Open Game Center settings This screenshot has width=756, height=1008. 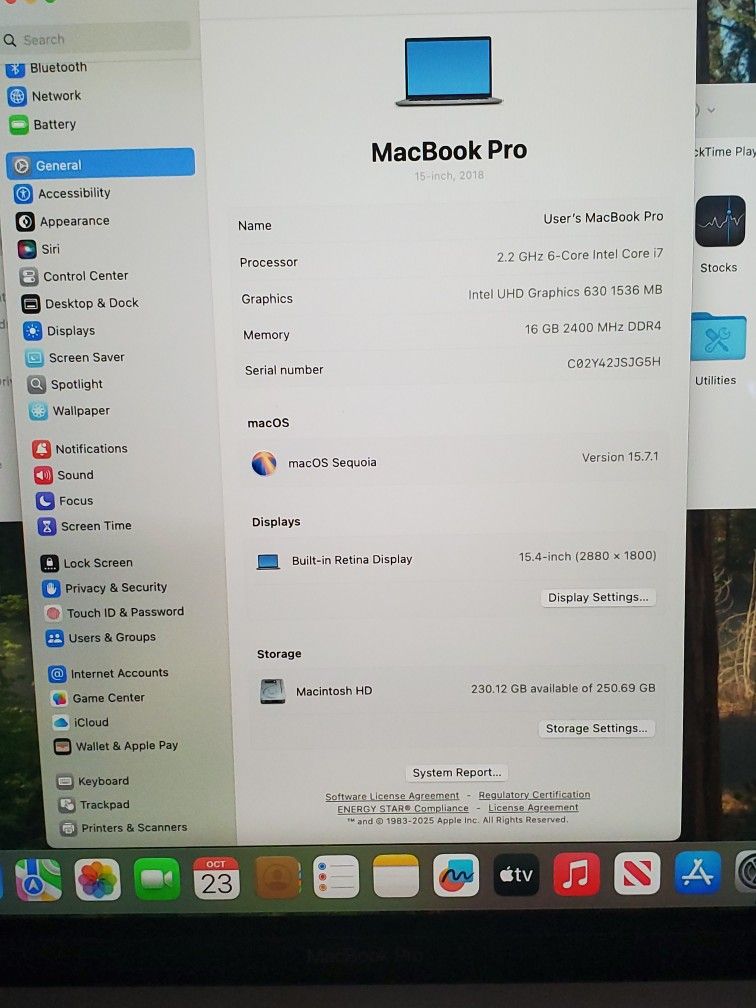click(98, 698)
